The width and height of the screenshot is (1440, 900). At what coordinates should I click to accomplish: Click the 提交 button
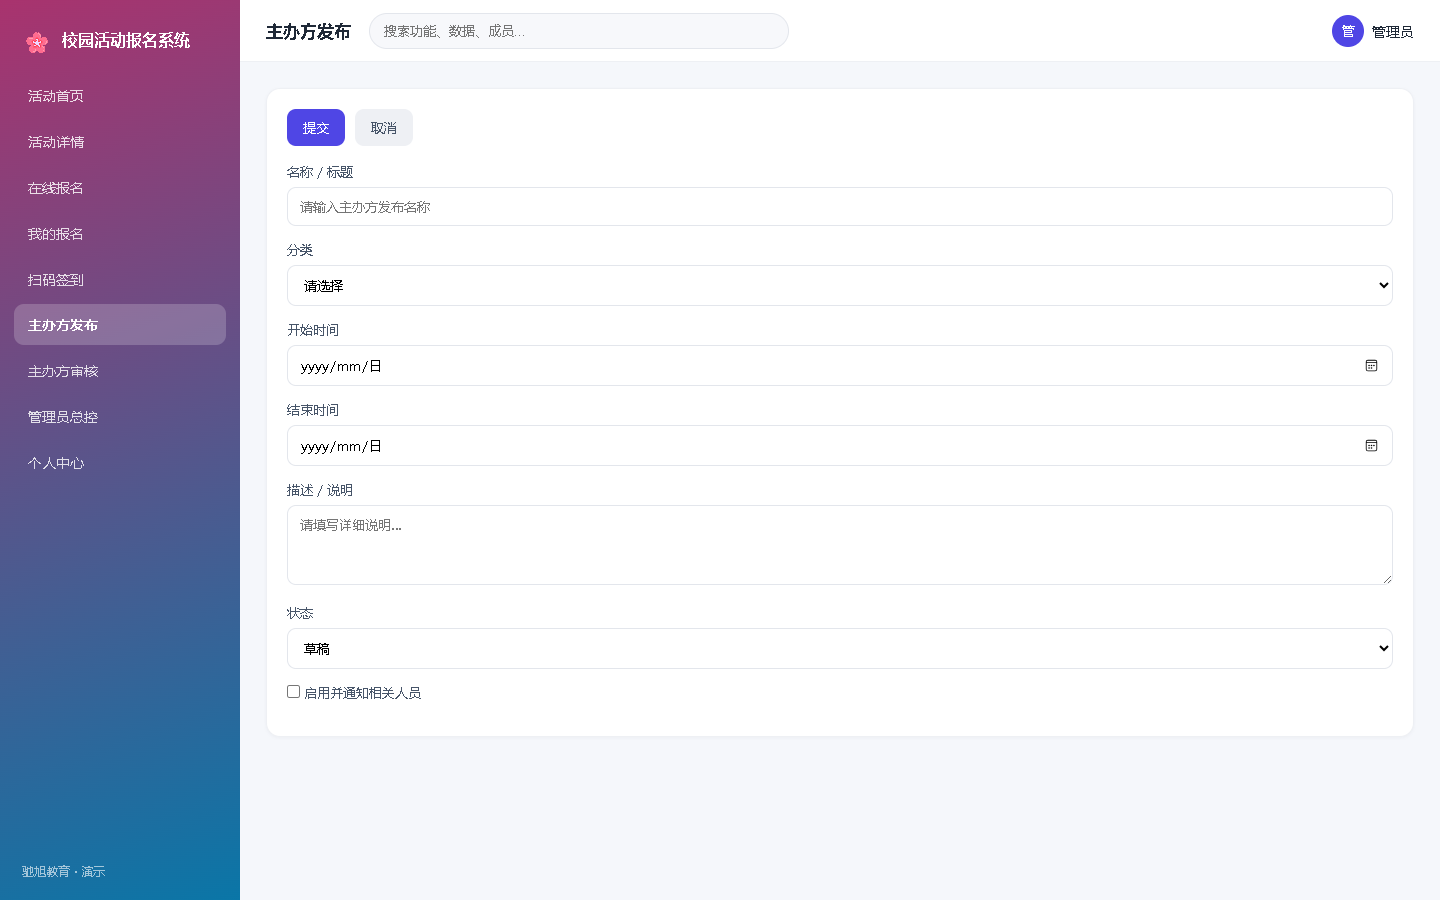point(316,128)
